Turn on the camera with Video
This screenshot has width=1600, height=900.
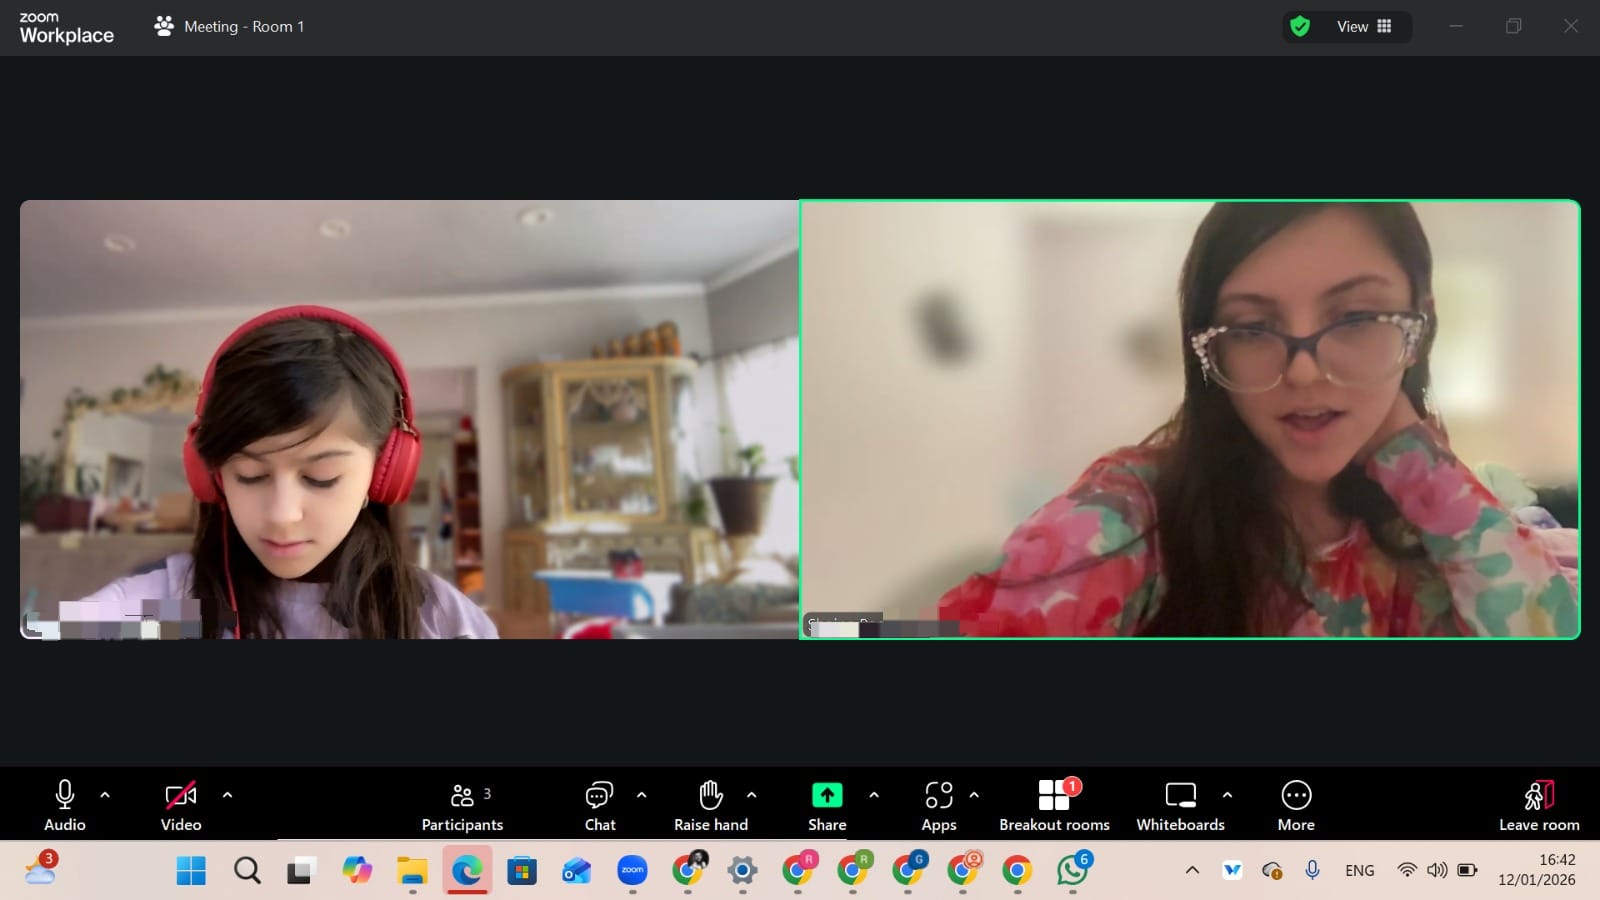[180, 806]
